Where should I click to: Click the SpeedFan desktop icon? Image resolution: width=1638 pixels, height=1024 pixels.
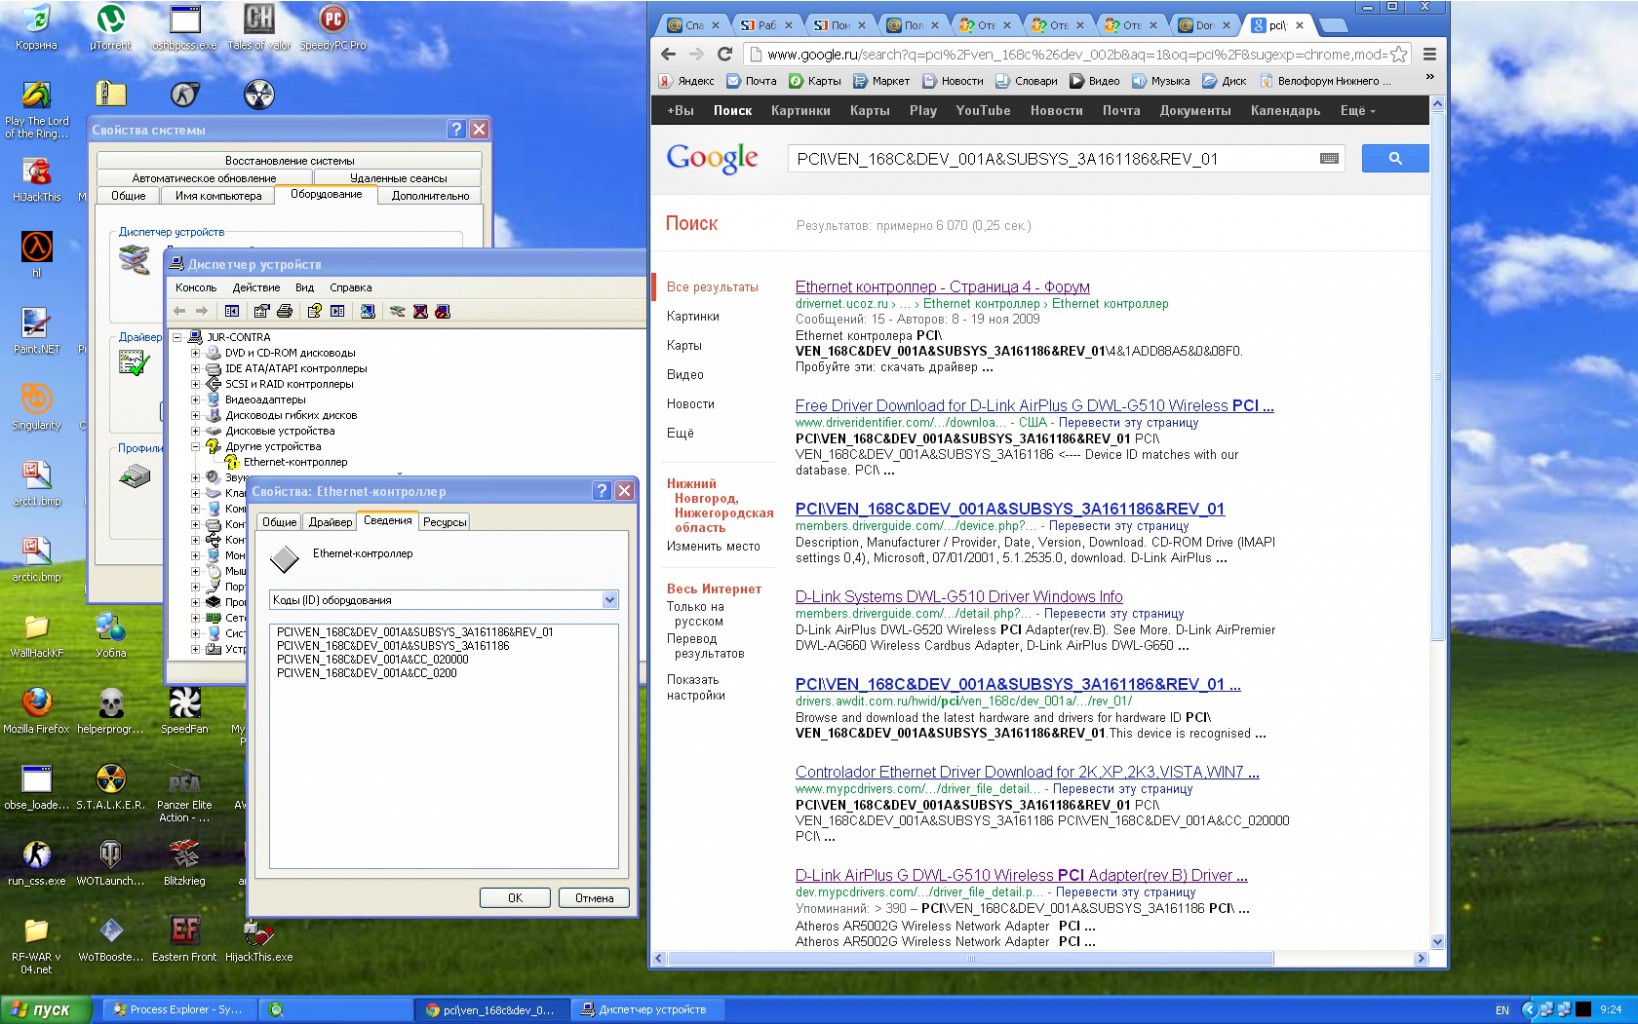click(184, 711)
